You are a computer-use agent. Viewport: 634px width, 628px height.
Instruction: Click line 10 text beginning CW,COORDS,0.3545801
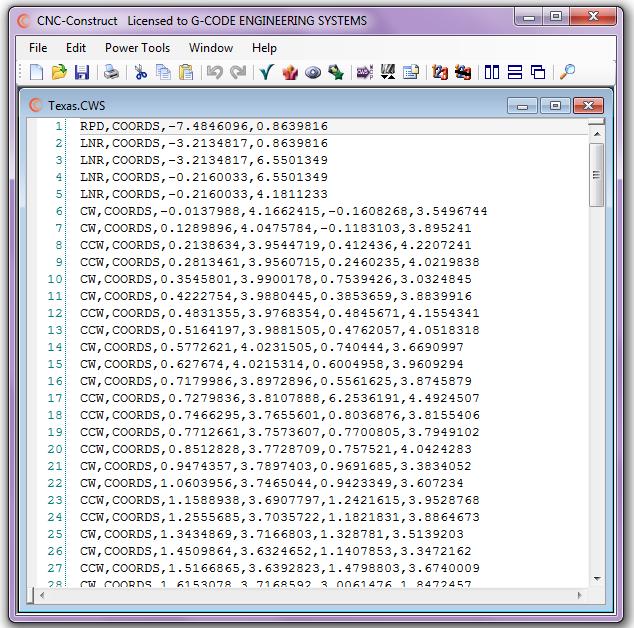275,279
